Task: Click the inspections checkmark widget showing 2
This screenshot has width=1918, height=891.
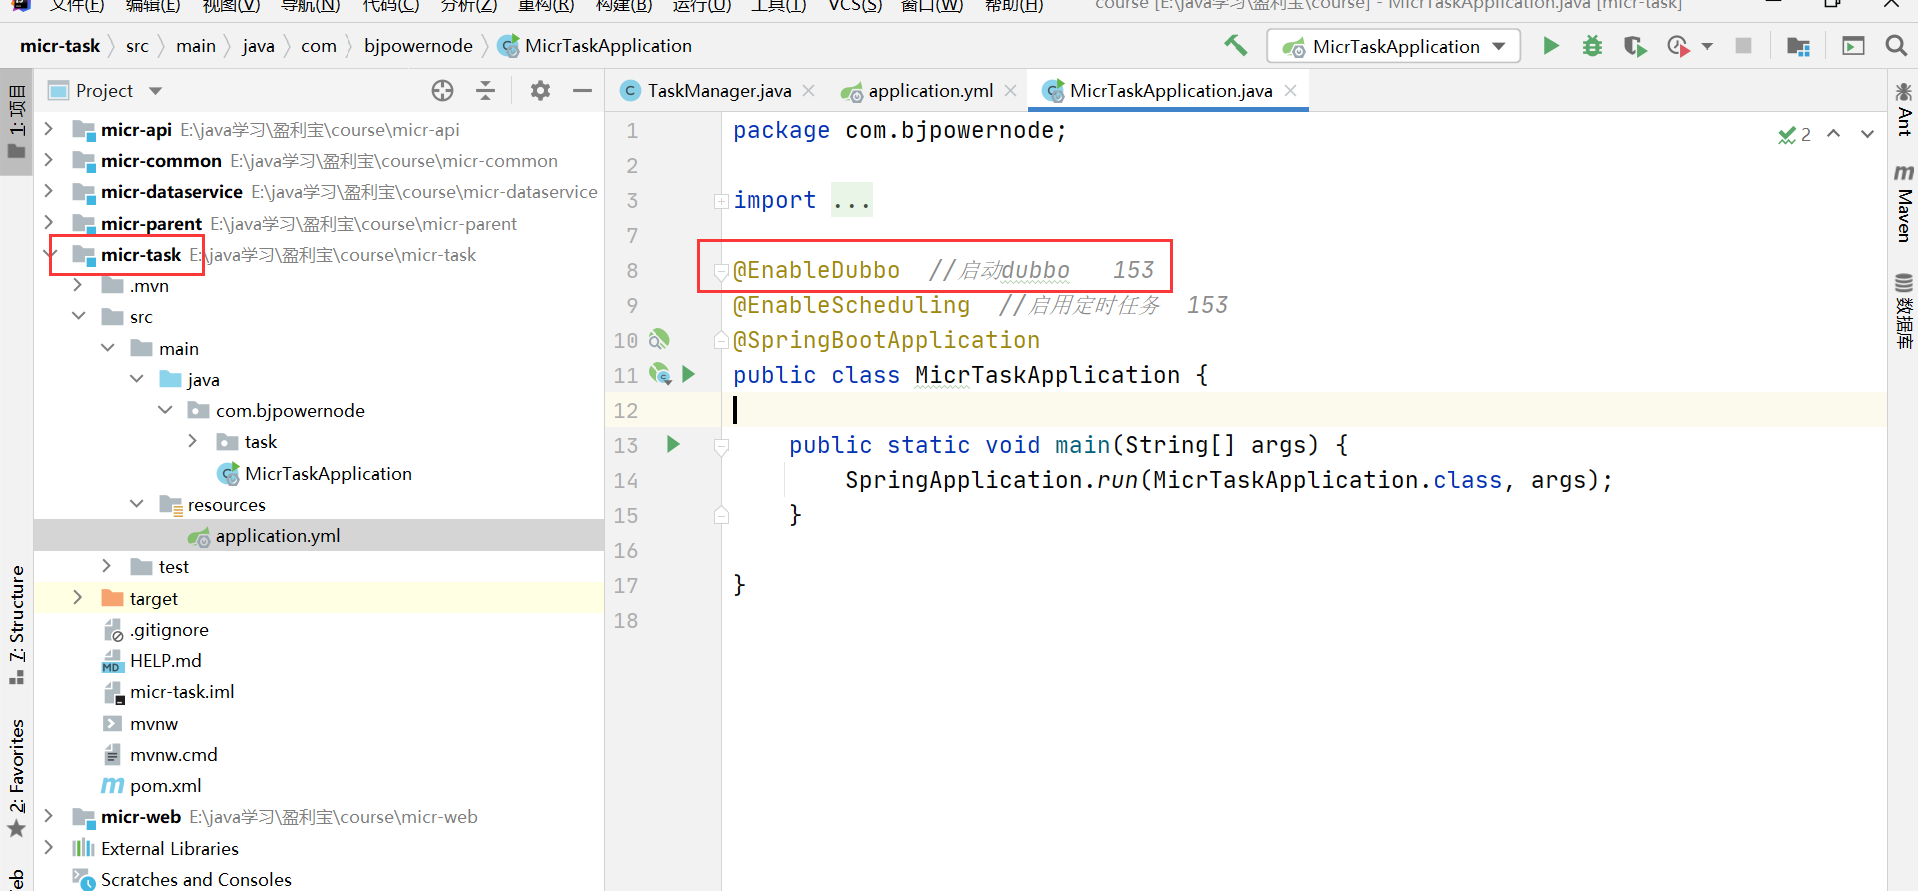Action: coord(1794,134)
